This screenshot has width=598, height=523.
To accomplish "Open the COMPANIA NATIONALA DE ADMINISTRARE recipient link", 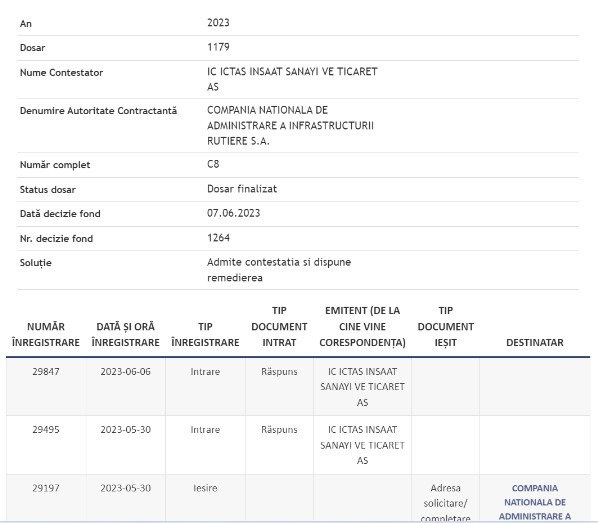I will point(535,502).
